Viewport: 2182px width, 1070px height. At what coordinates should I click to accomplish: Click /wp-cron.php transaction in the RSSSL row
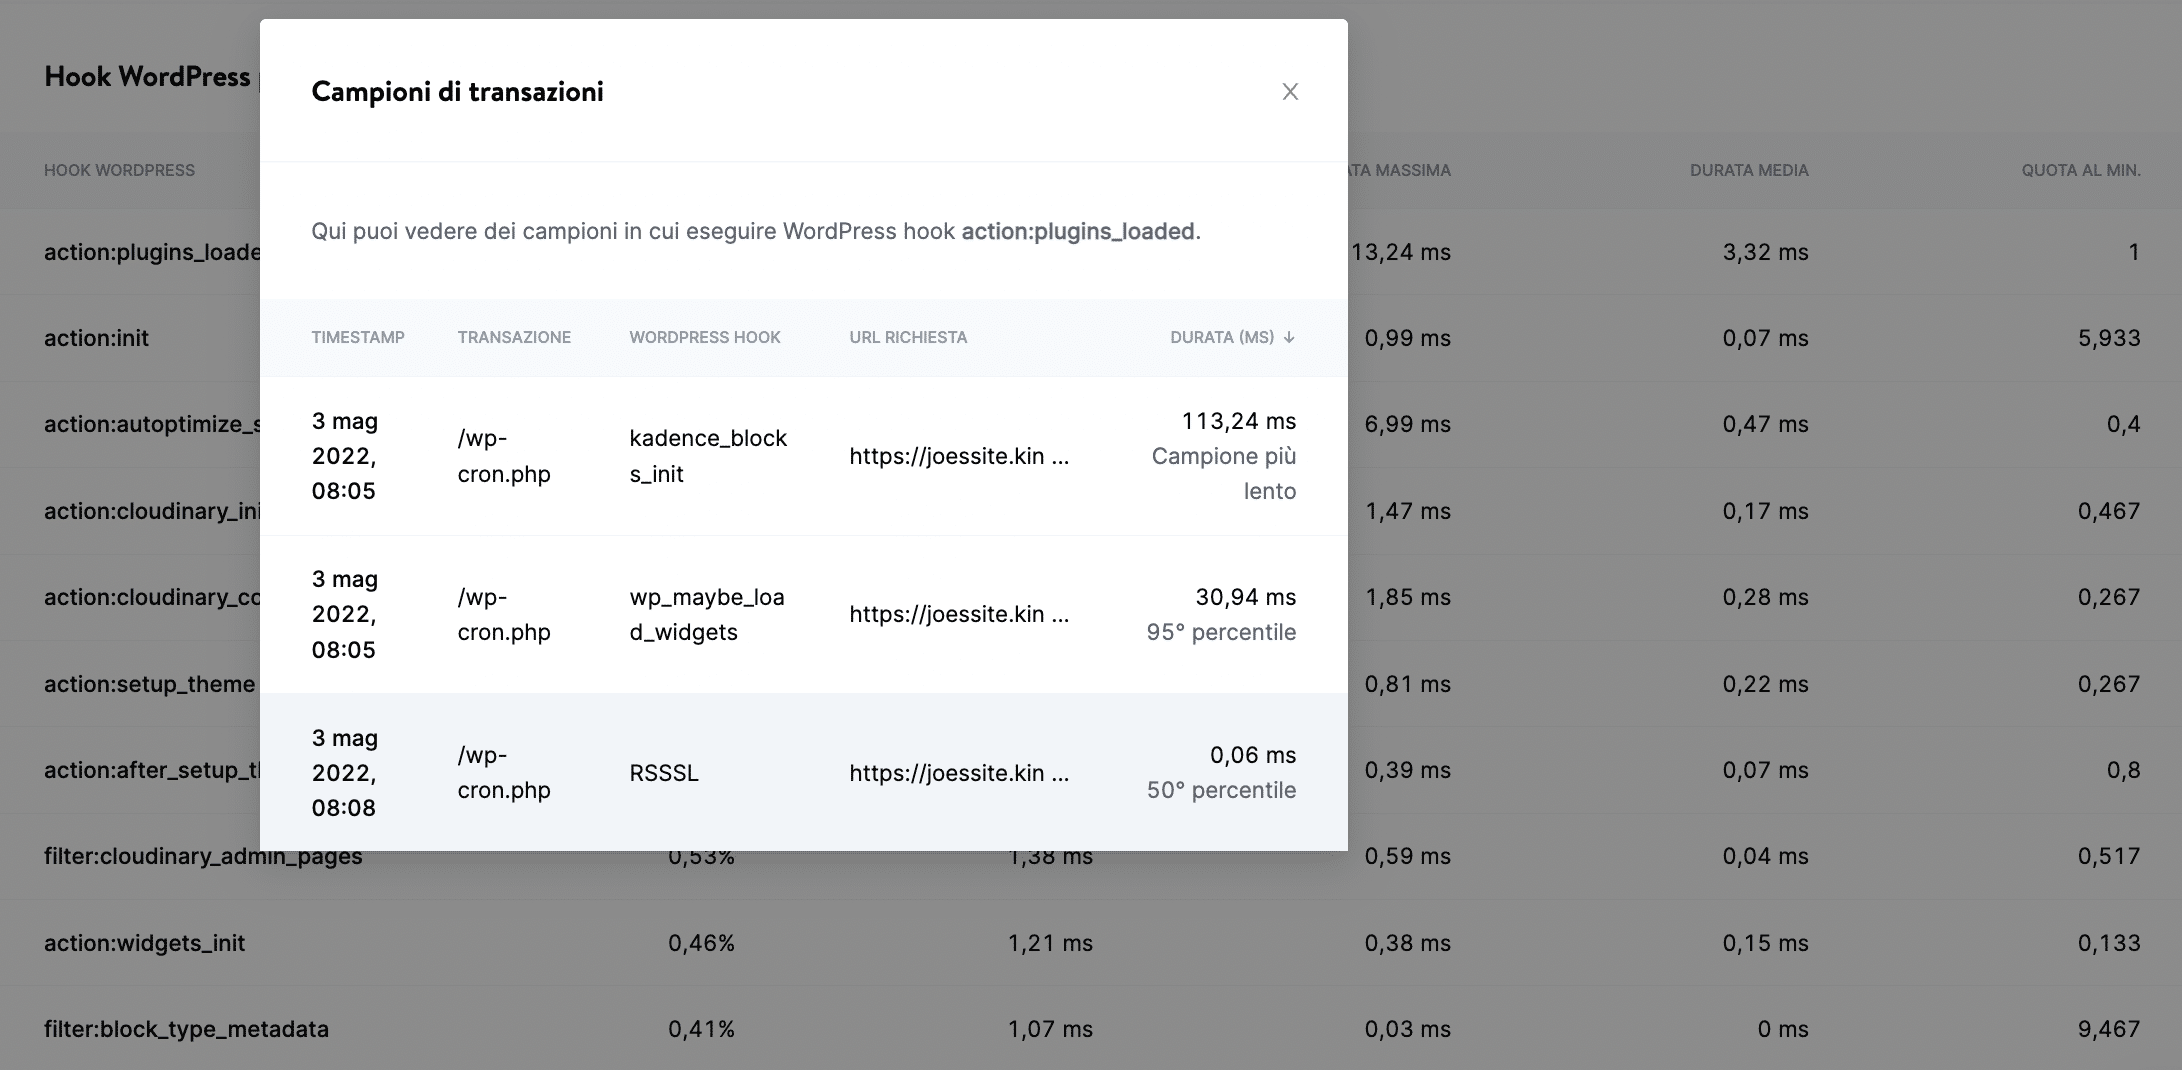[503, 773]
